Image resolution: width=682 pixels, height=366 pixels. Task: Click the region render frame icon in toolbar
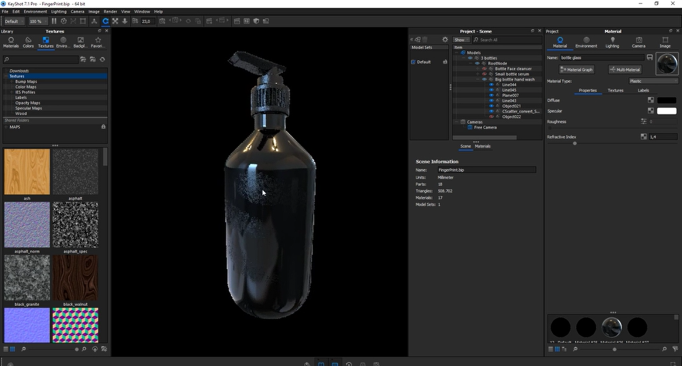tap(83, 21)
